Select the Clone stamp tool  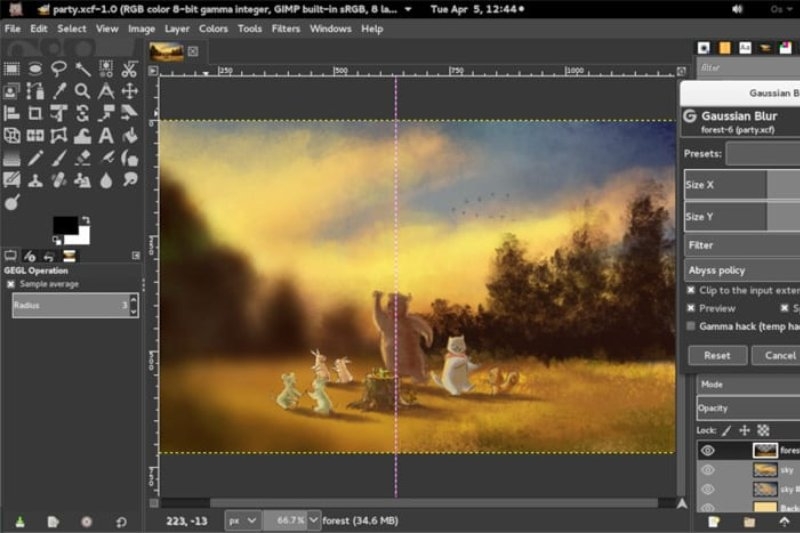[x=35, y=181]
